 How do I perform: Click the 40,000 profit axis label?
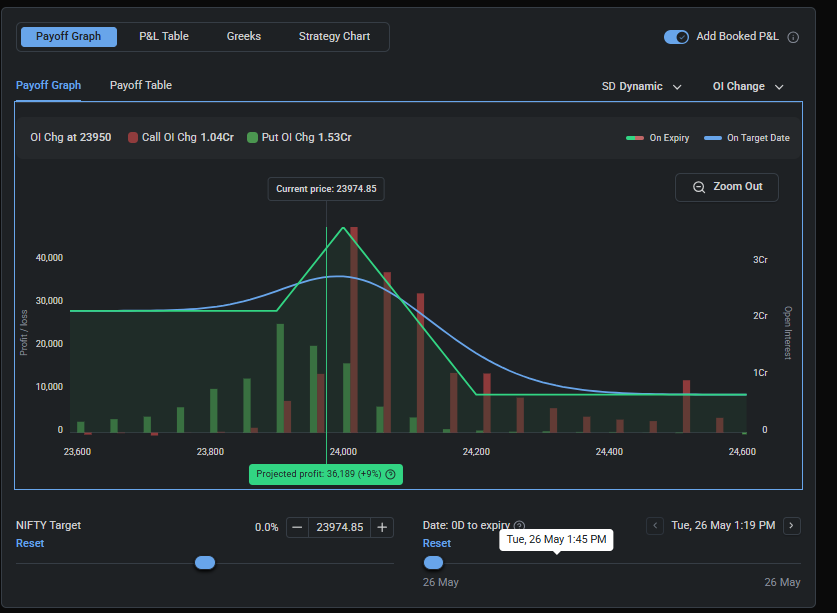pyautogui.click(x=49, y=258)
